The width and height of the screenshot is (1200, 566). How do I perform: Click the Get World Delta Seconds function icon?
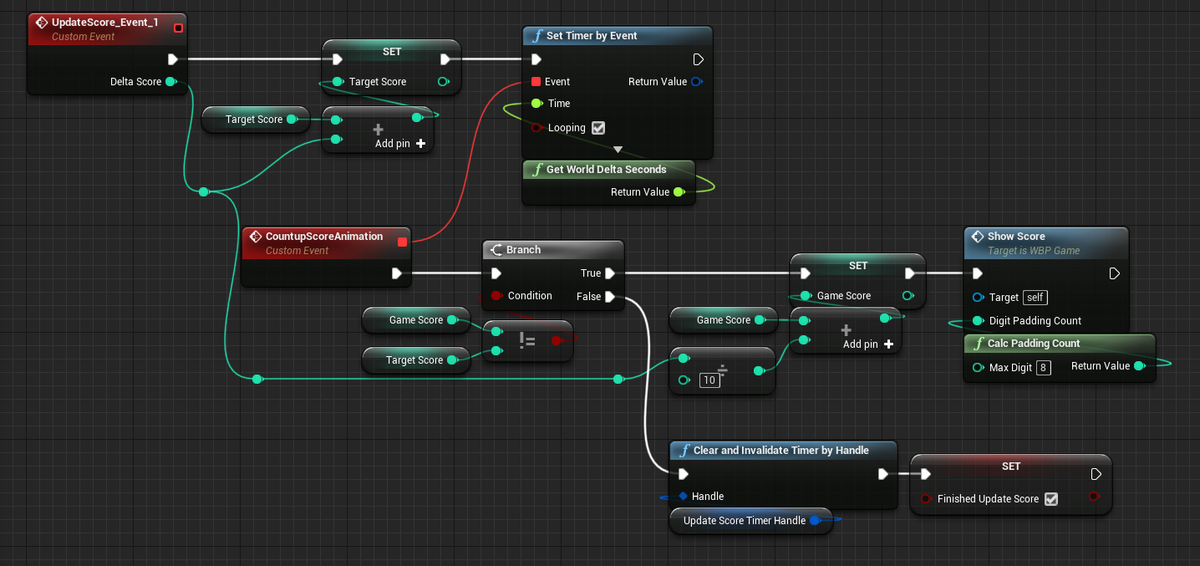pyautogui.click(x=537, y=170)
